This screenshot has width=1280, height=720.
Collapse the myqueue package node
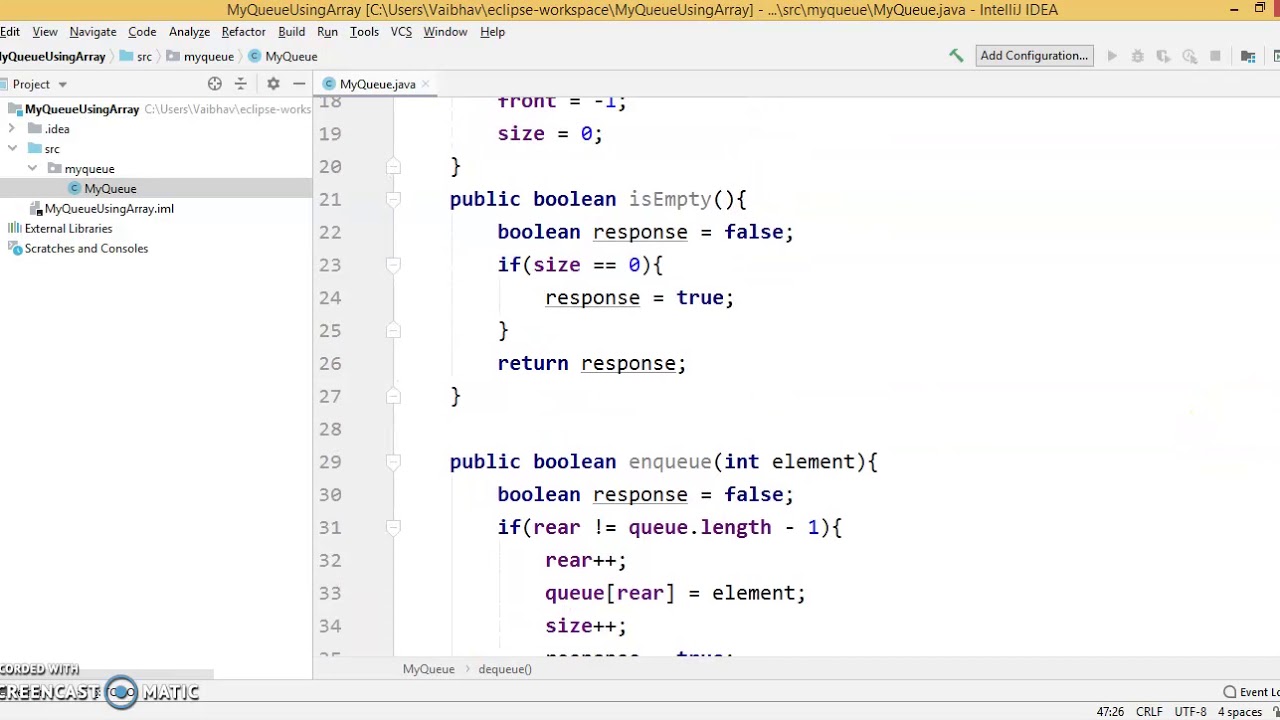32,169
